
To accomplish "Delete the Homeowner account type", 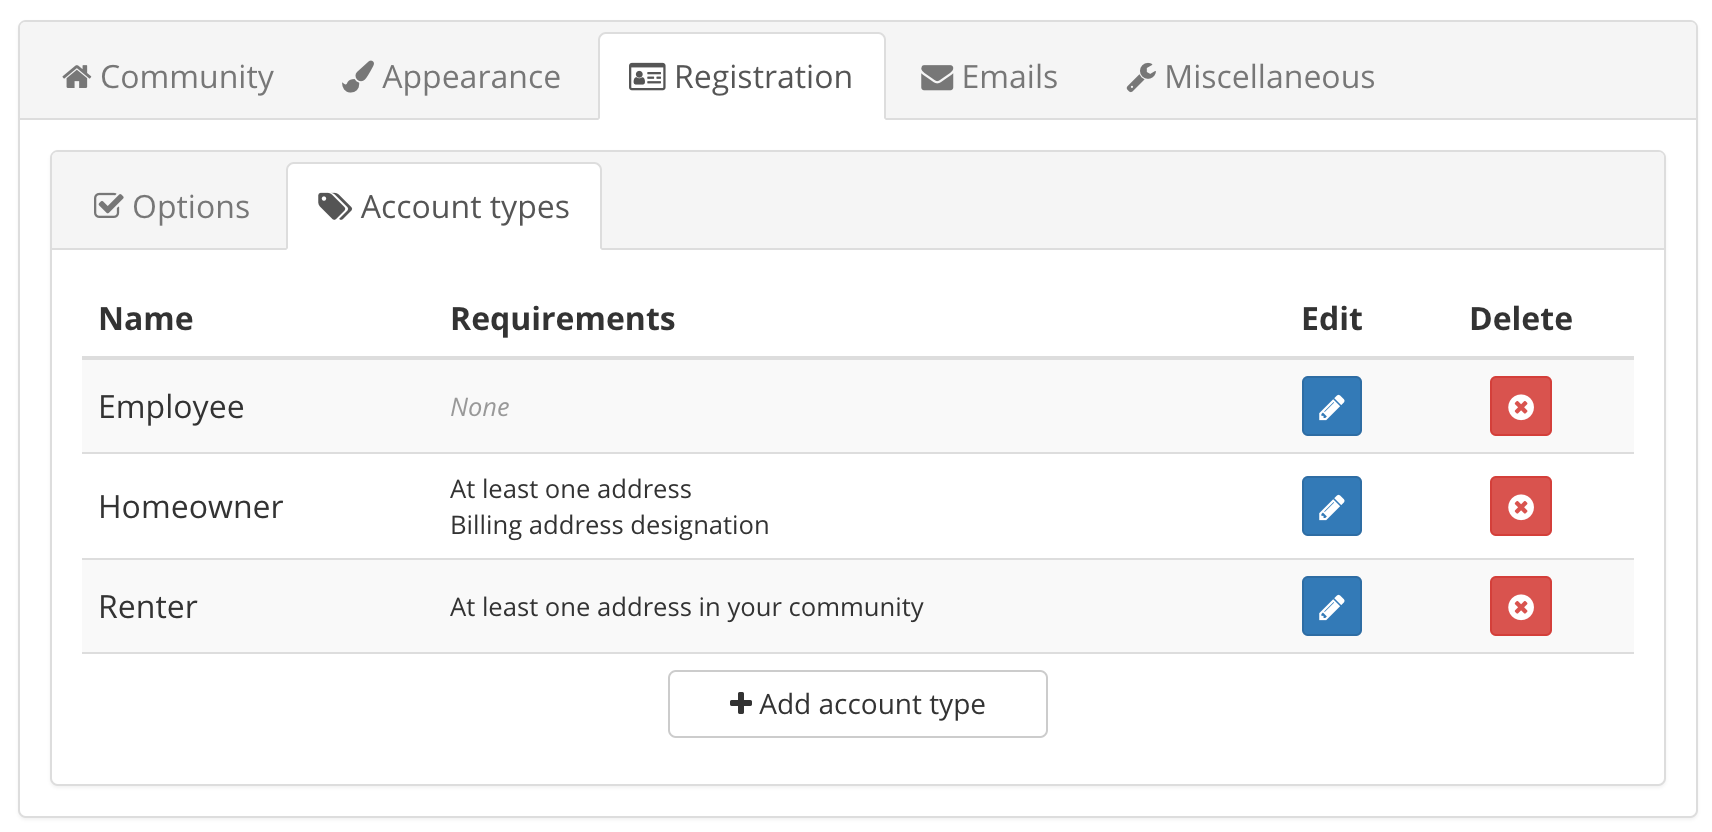I will pos(1520,506).
